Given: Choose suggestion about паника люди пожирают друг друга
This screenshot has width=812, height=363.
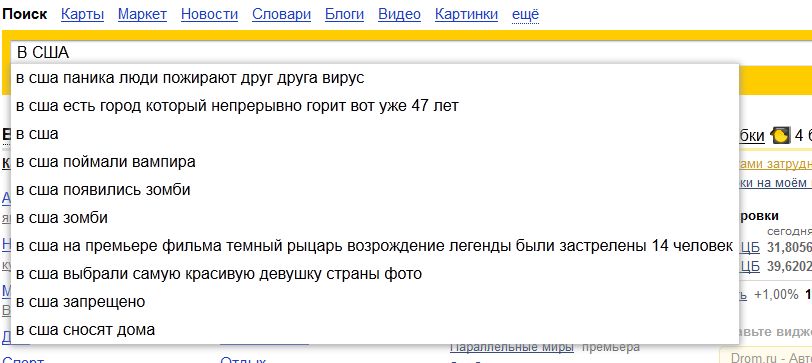Looking at the screenshot, I should [x=375, y=78].
